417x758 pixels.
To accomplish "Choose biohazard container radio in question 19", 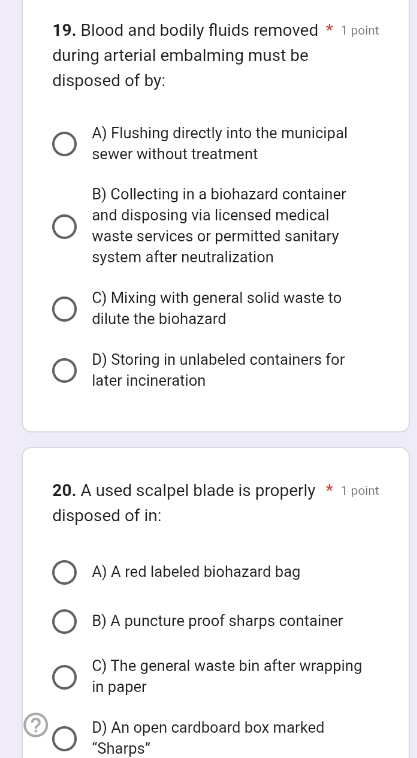I will coord(64,227).
